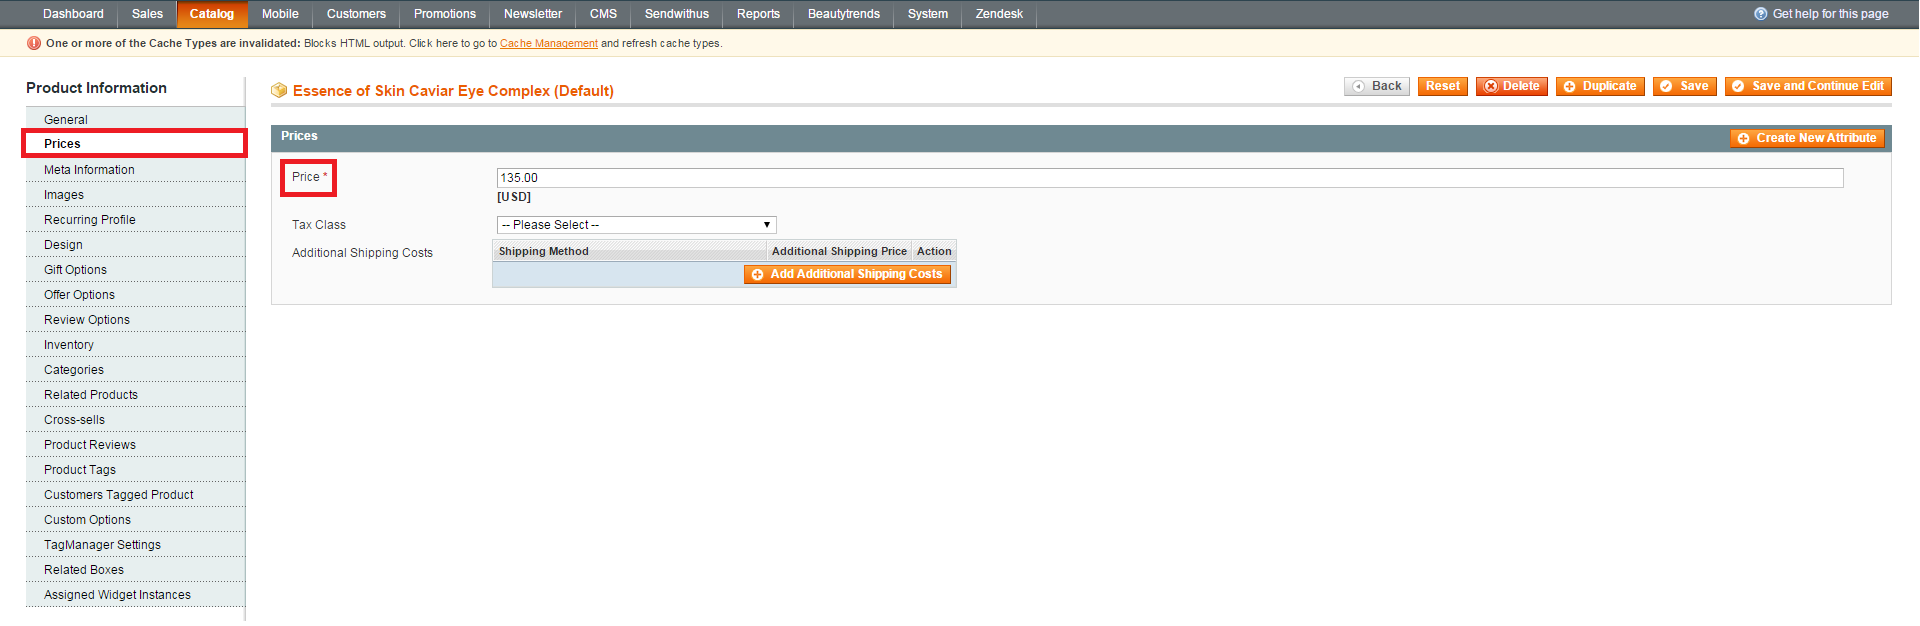This screenshot has width=1920, height=626.
Task: Open the Product Reviews tab
Action: tap(135, 445)
